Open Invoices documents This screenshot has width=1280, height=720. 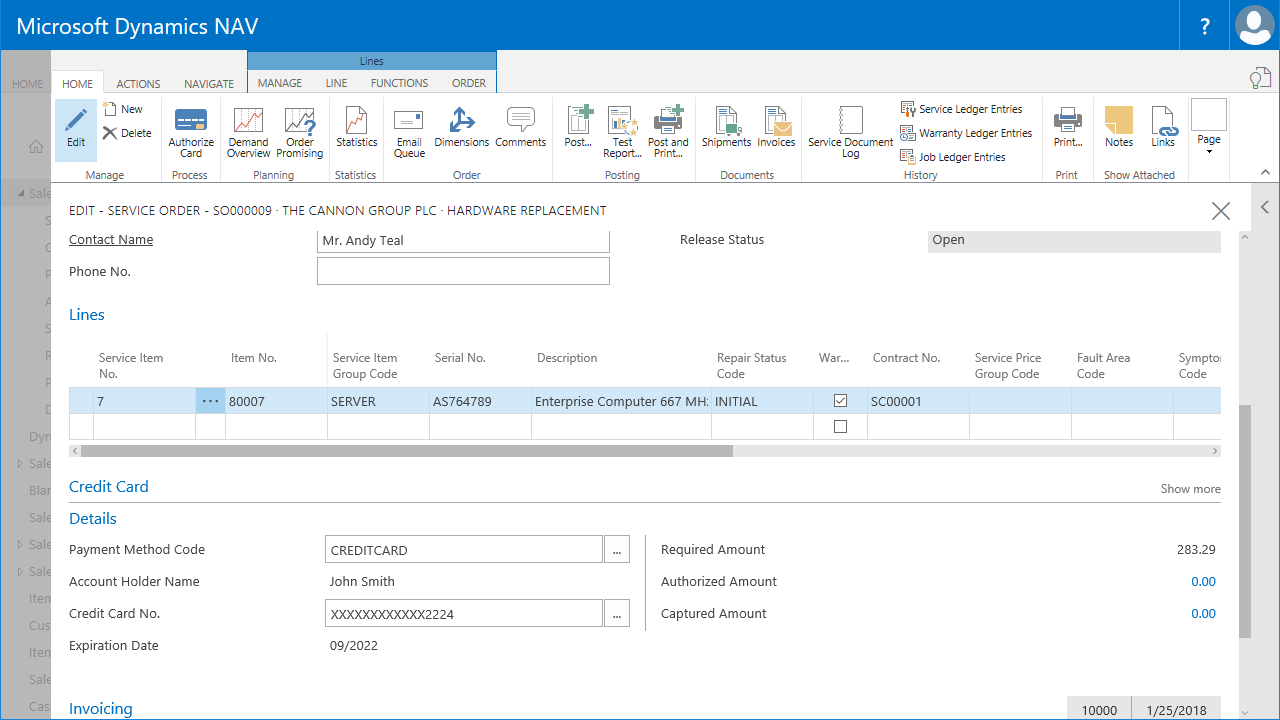[x=776, y=128]
